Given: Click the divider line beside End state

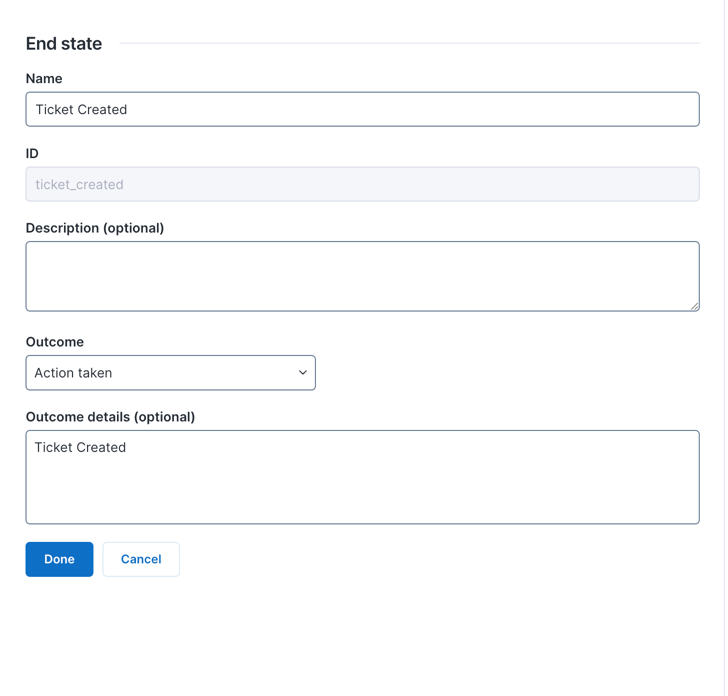Looking at the screenshot, I should [x=410, y=43].
